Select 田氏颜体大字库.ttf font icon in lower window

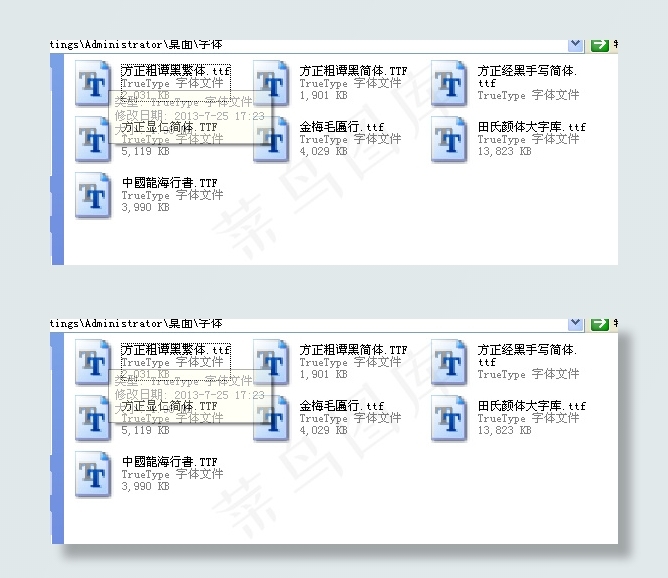tap(449, 418)
